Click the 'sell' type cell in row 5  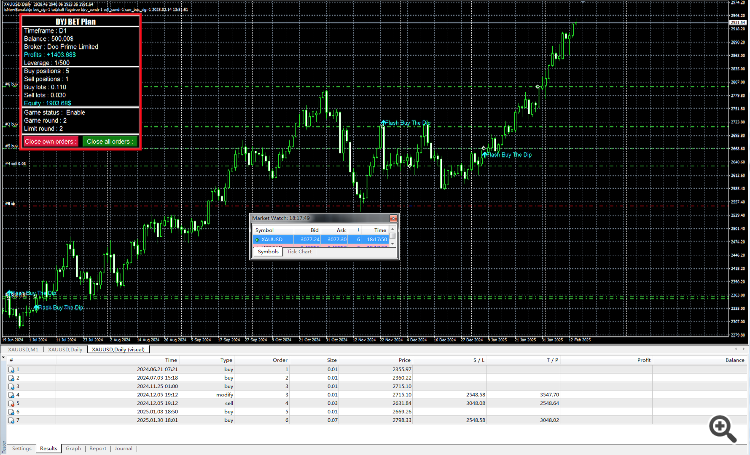point(229,403)
